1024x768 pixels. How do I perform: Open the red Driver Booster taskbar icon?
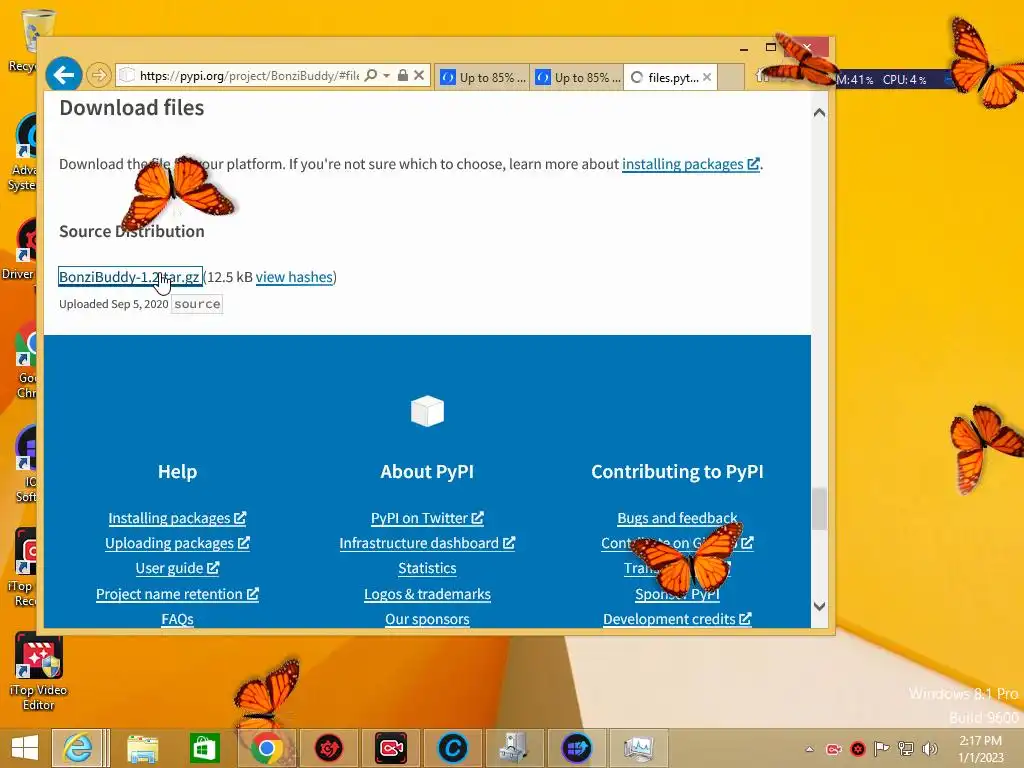point(328,748)
